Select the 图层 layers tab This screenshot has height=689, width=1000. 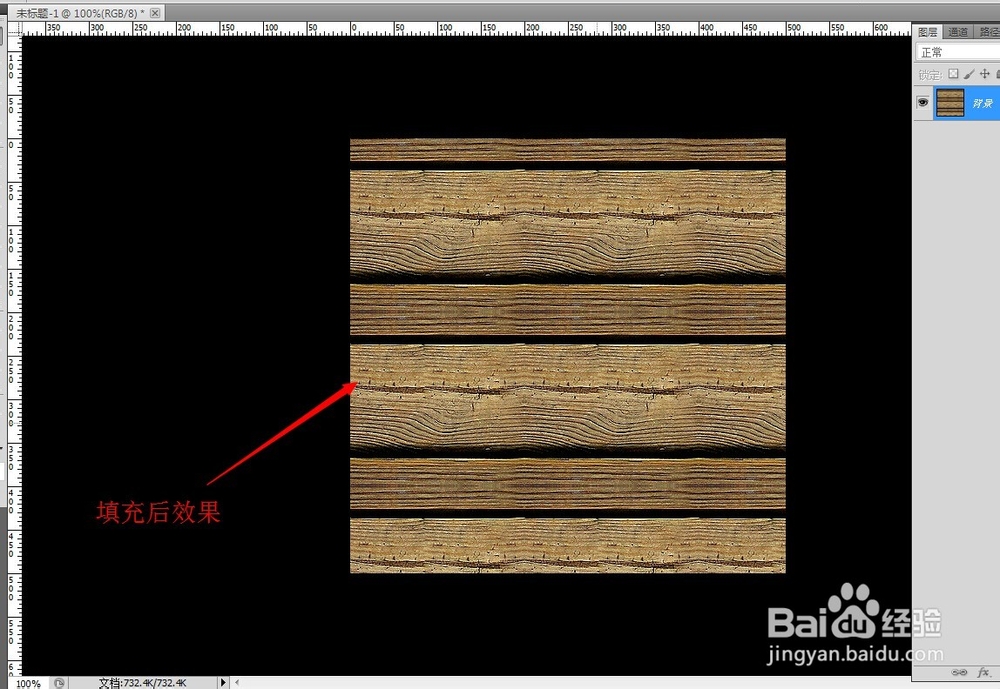click(x=927, y=31)
